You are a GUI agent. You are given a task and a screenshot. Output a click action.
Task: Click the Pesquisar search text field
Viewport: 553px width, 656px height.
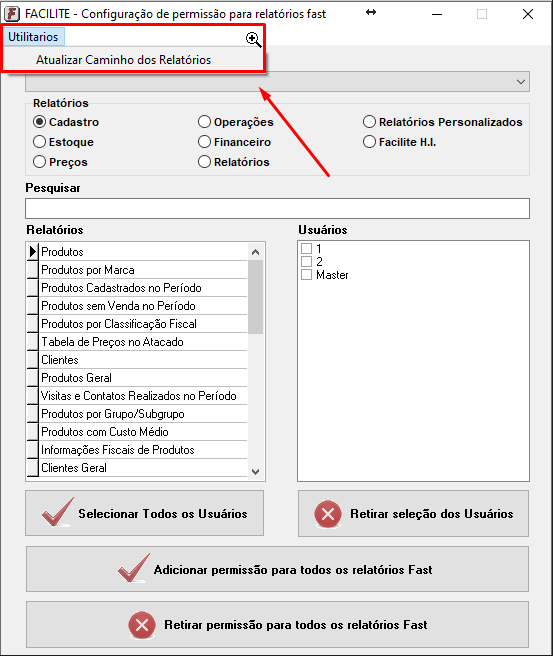pos(277,208)
